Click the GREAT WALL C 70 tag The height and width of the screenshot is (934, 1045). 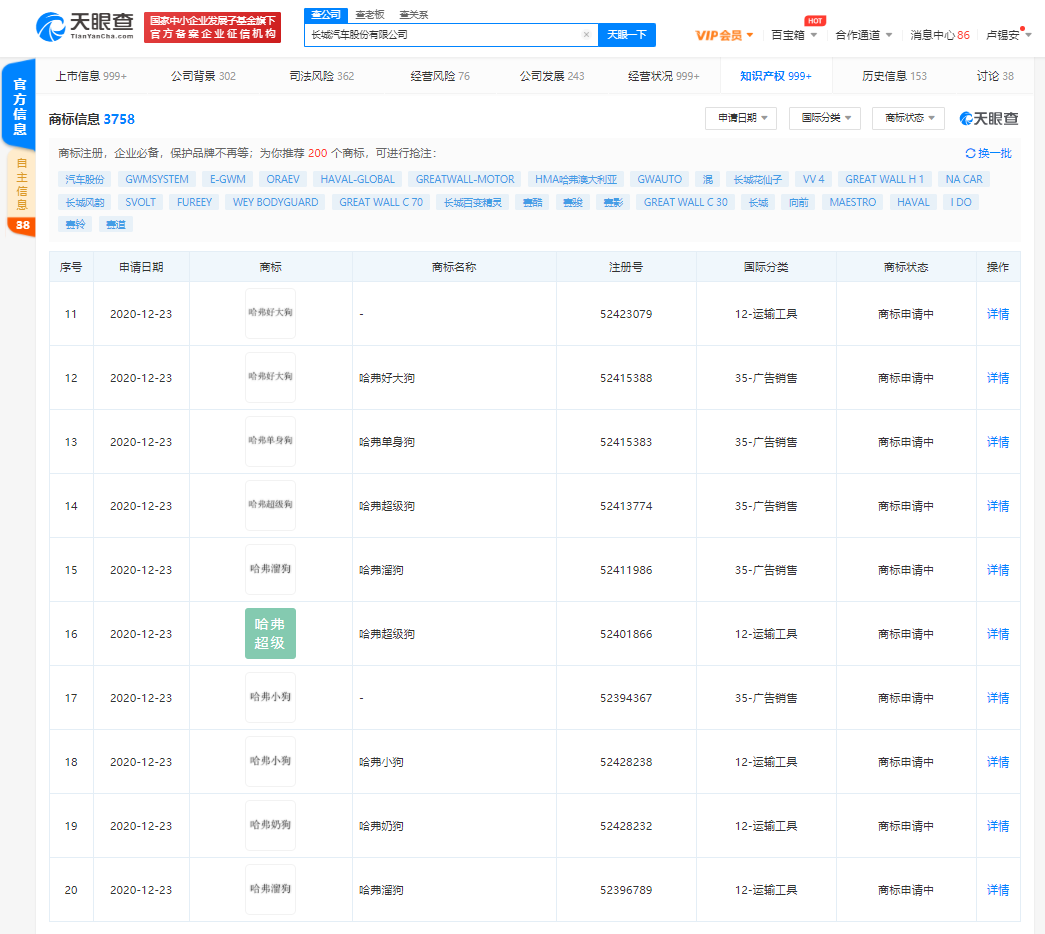point(381,202)
